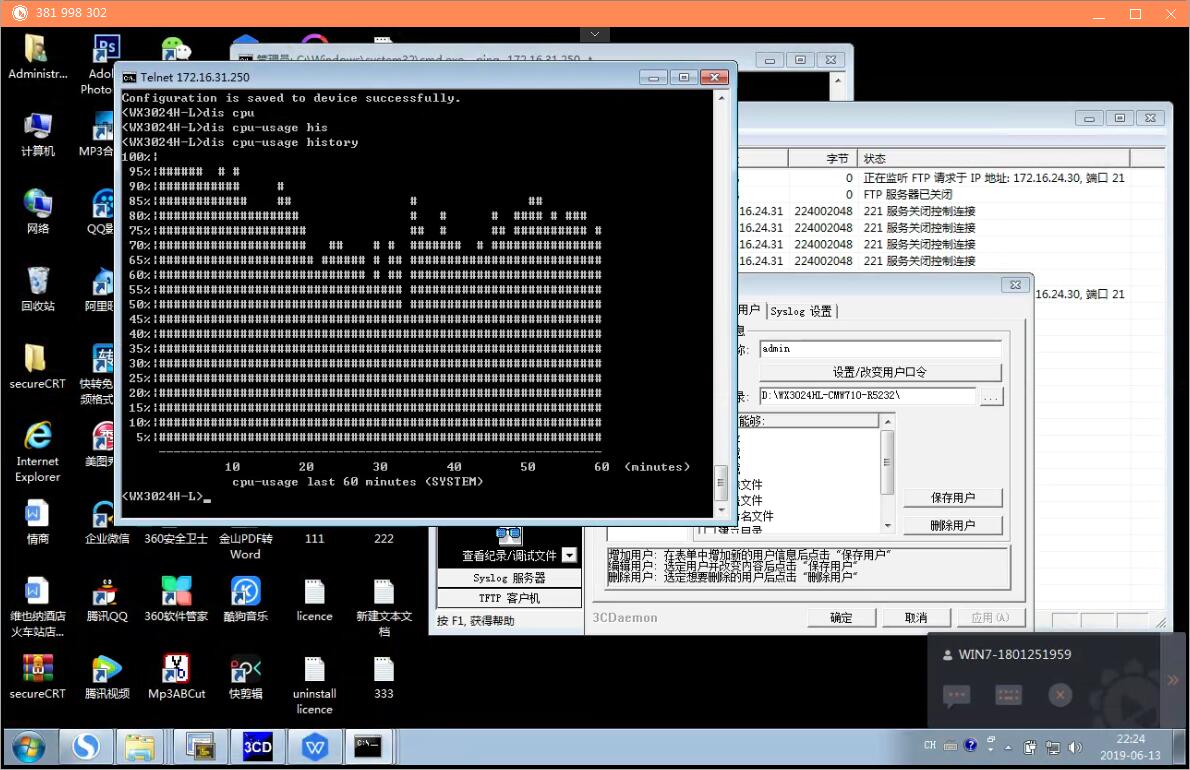The width and height of the screenshot is (1190, 770).
Task: Click the browse "..." button beside path
Action: point(990,396)
